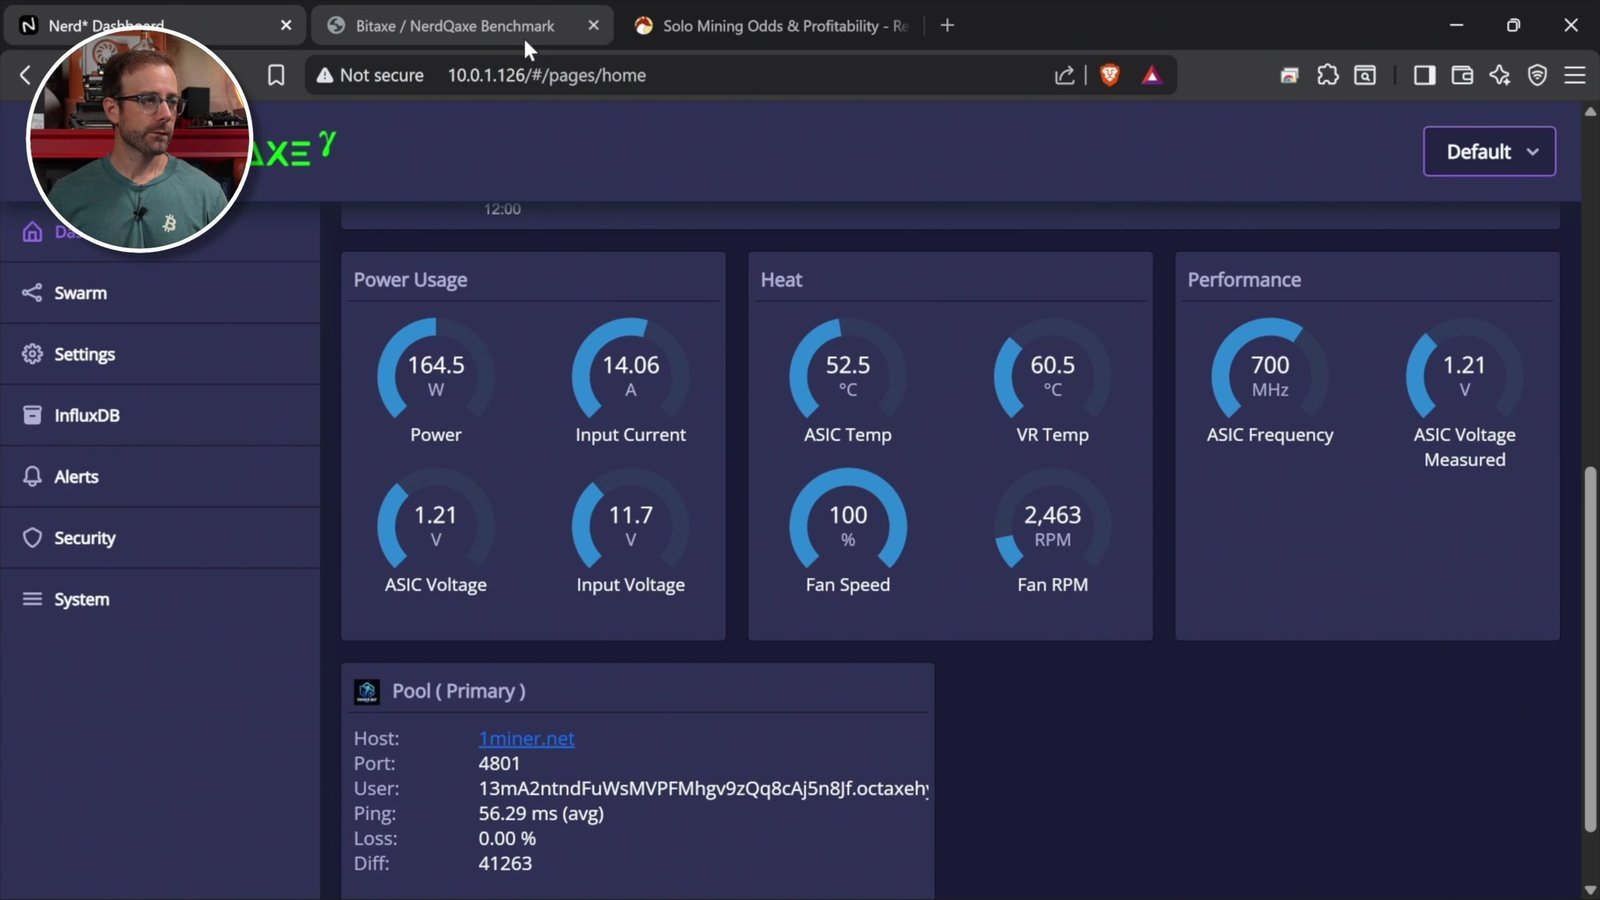The width and height of the screenshot is (1600, 900).
Task: Click the InfluxDB database icon
Action: coord(32,415)
